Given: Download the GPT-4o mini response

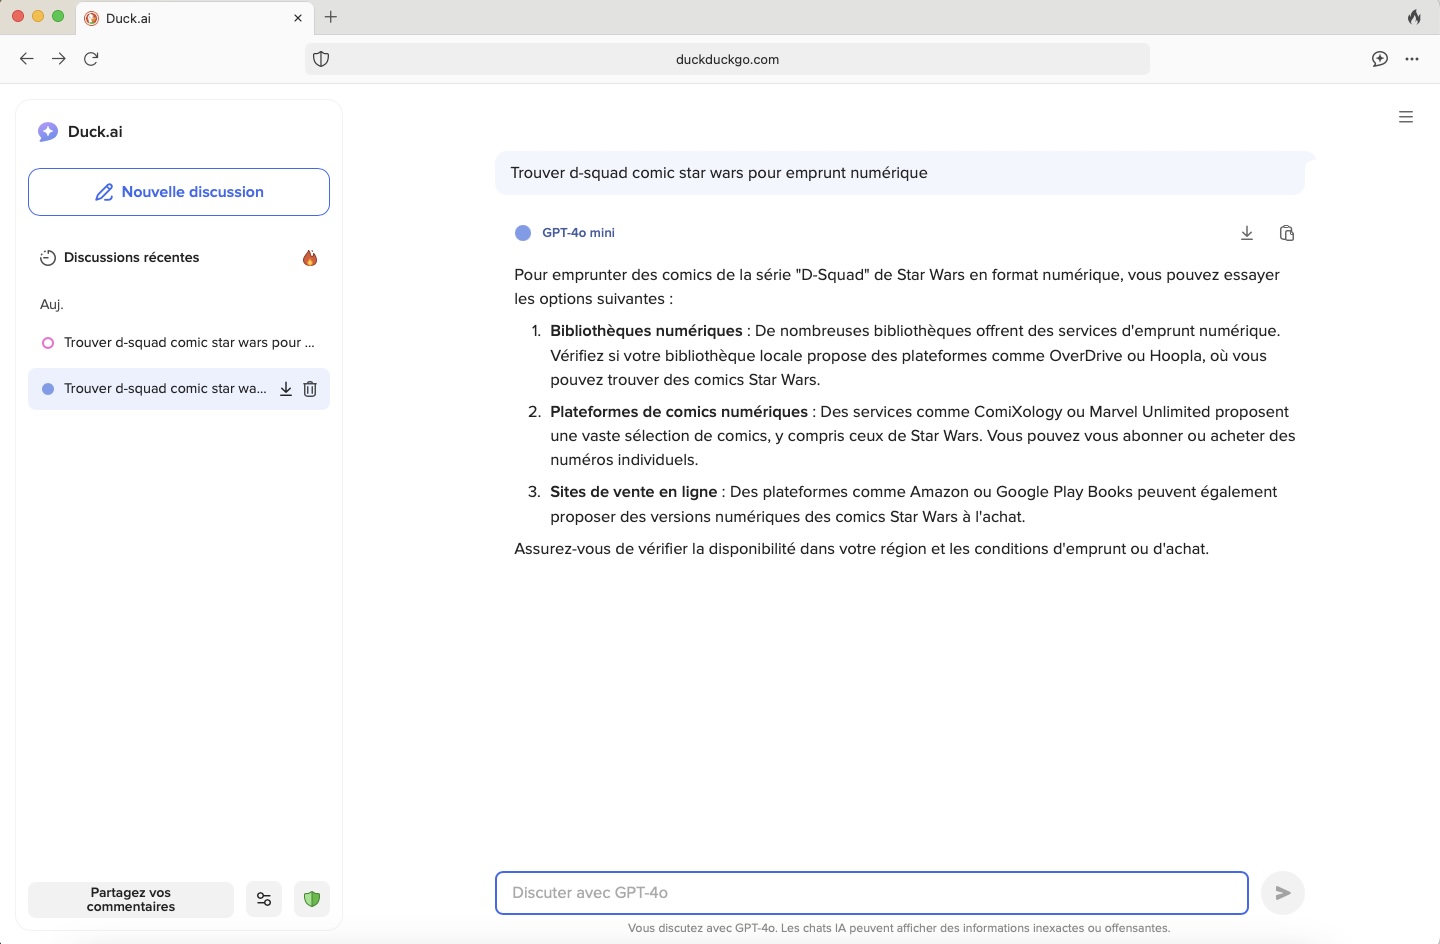Looking at the screenshot, I should point(1247,233).
